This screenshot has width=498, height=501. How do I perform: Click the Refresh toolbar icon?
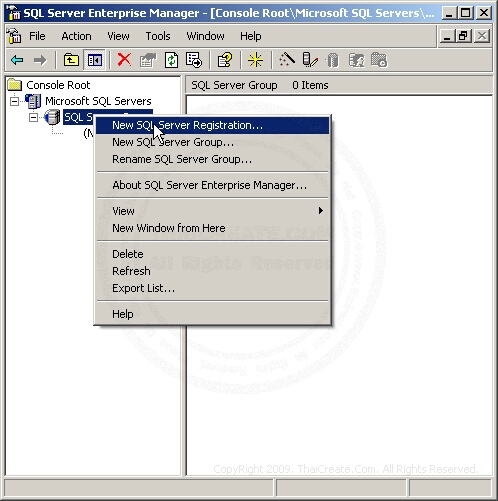(x=171, y=60)
